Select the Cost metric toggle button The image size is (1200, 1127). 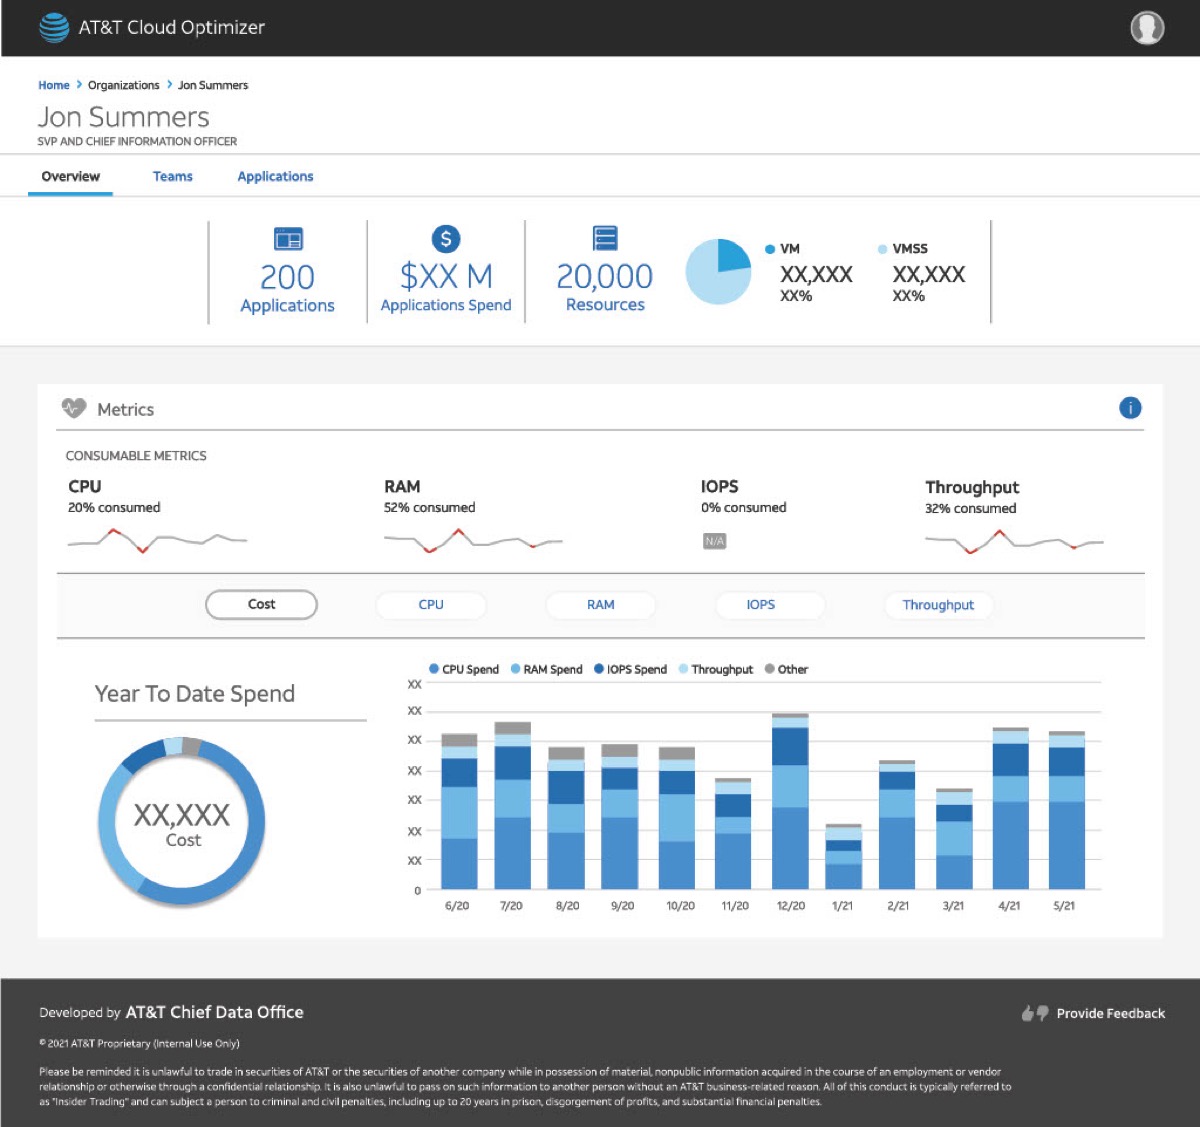261,604
